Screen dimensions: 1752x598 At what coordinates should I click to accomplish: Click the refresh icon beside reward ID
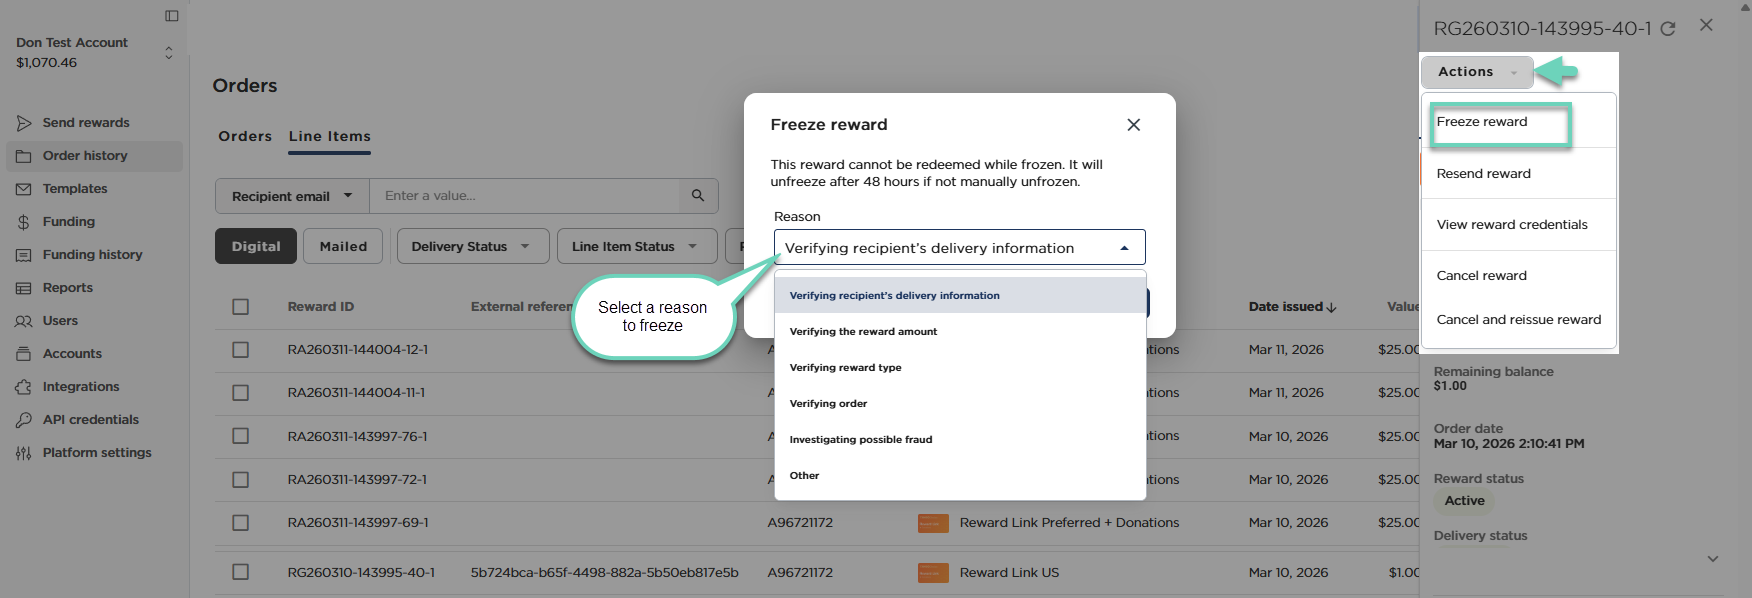click(1668, 29)
